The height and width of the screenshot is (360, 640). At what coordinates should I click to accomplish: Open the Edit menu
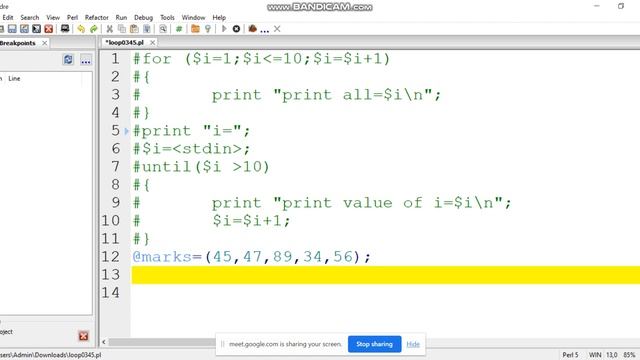[x=8, y=18]
